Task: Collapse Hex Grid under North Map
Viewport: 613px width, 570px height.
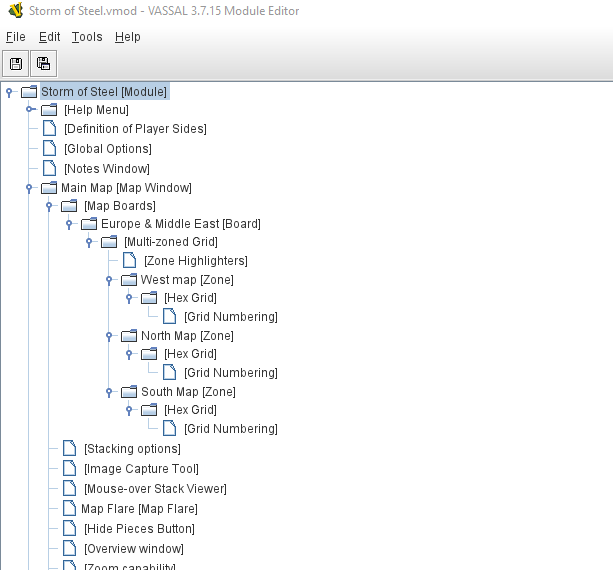Action: (129, 354)
